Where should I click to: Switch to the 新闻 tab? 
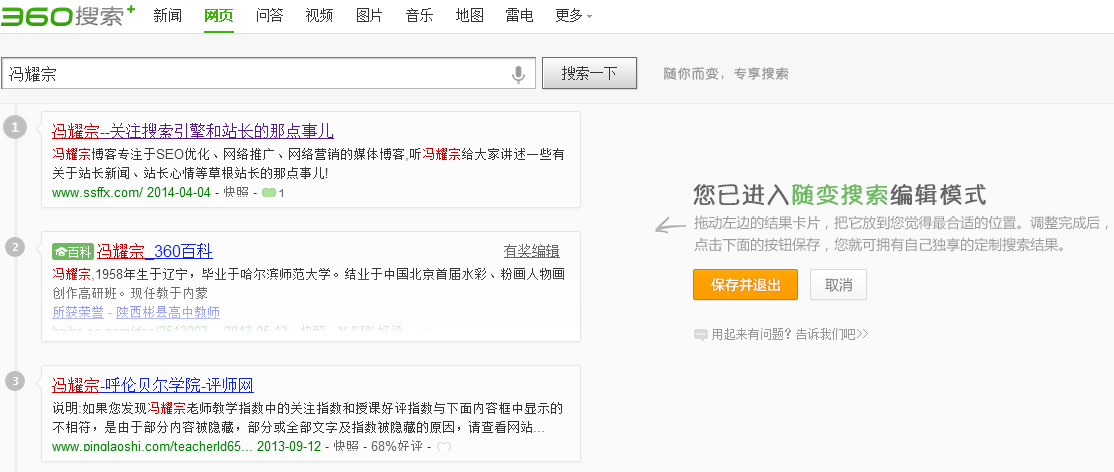pyautogui.click(x=168, y=16)
